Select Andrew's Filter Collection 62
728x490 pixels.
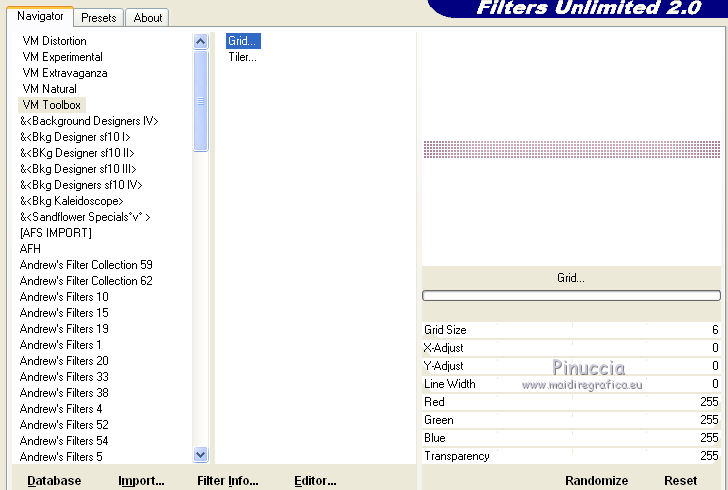point(86,281)
